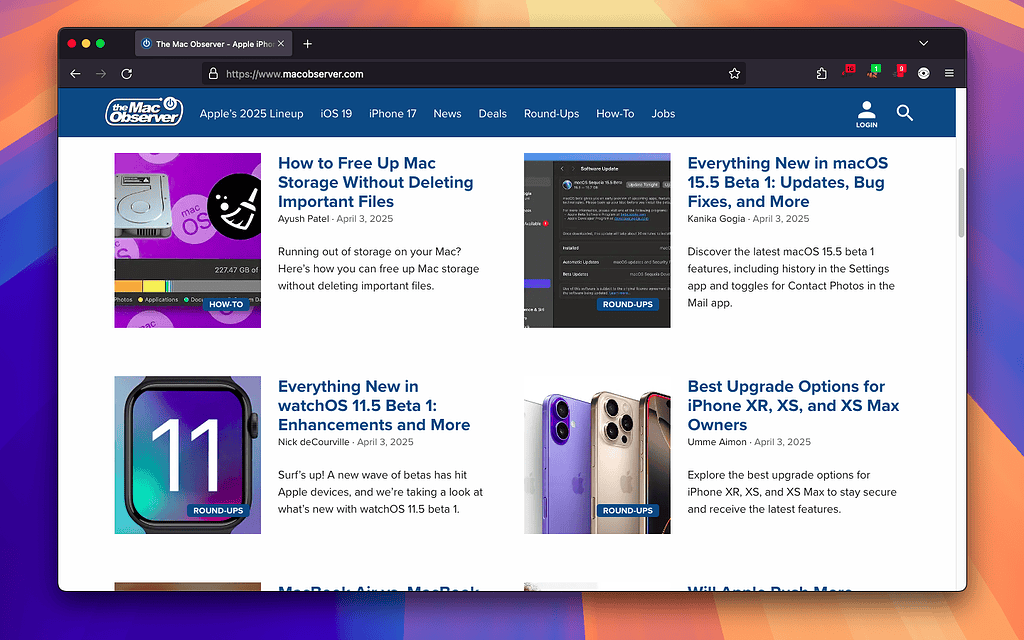Click the extension icon with green badge
Screen dimensions: 1024x640
tap(873, 73)
